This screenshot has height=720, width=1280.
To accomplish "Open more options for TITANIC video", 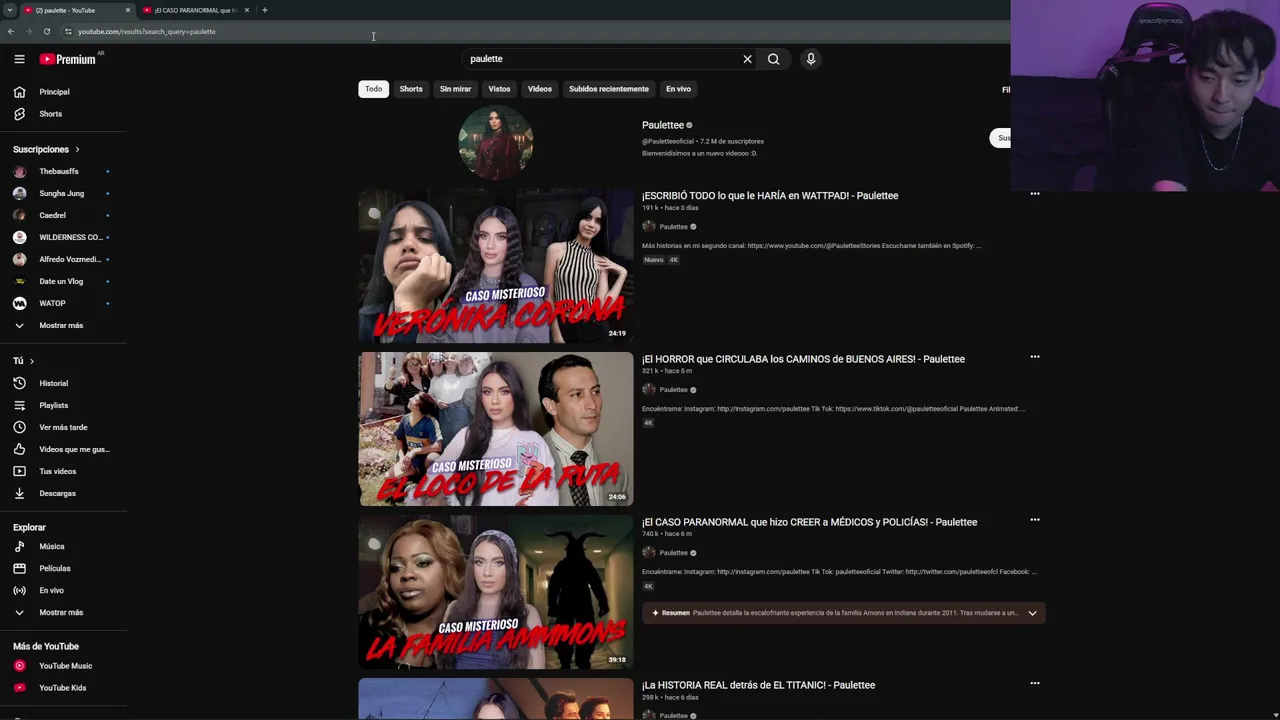I will [1035, 684].
